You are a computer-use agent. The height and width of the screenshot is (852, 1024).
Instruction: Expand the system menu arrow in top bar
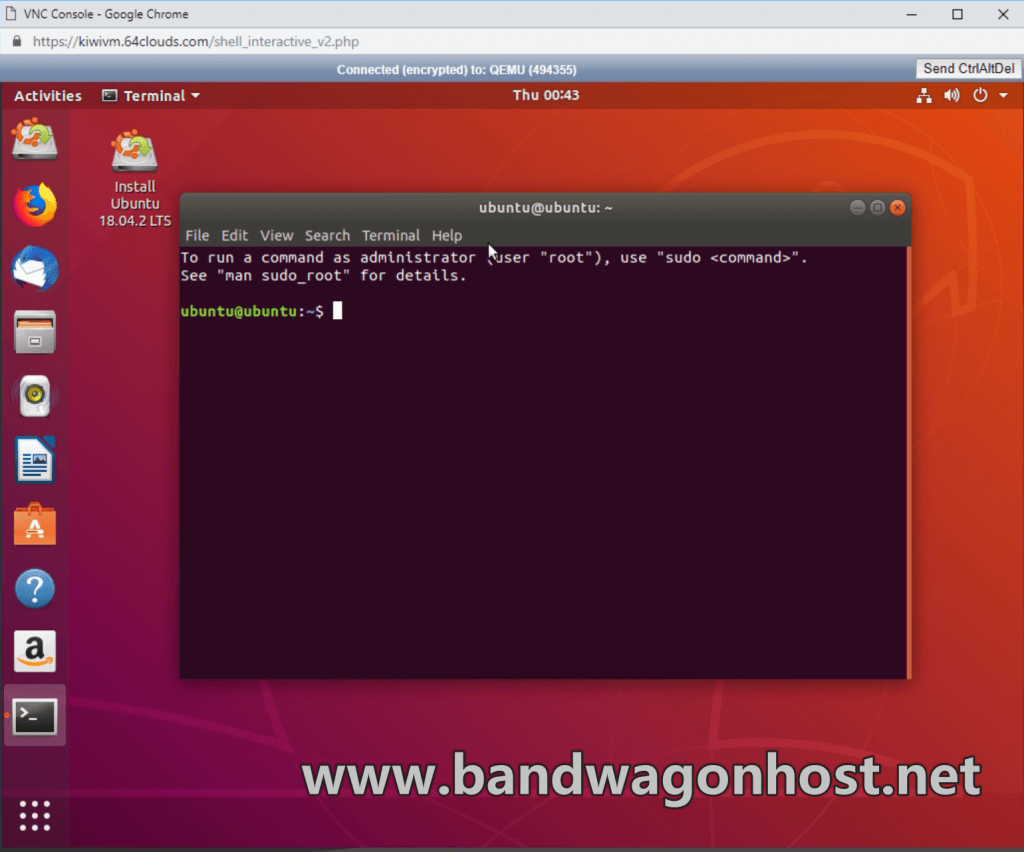(1003, 96)
